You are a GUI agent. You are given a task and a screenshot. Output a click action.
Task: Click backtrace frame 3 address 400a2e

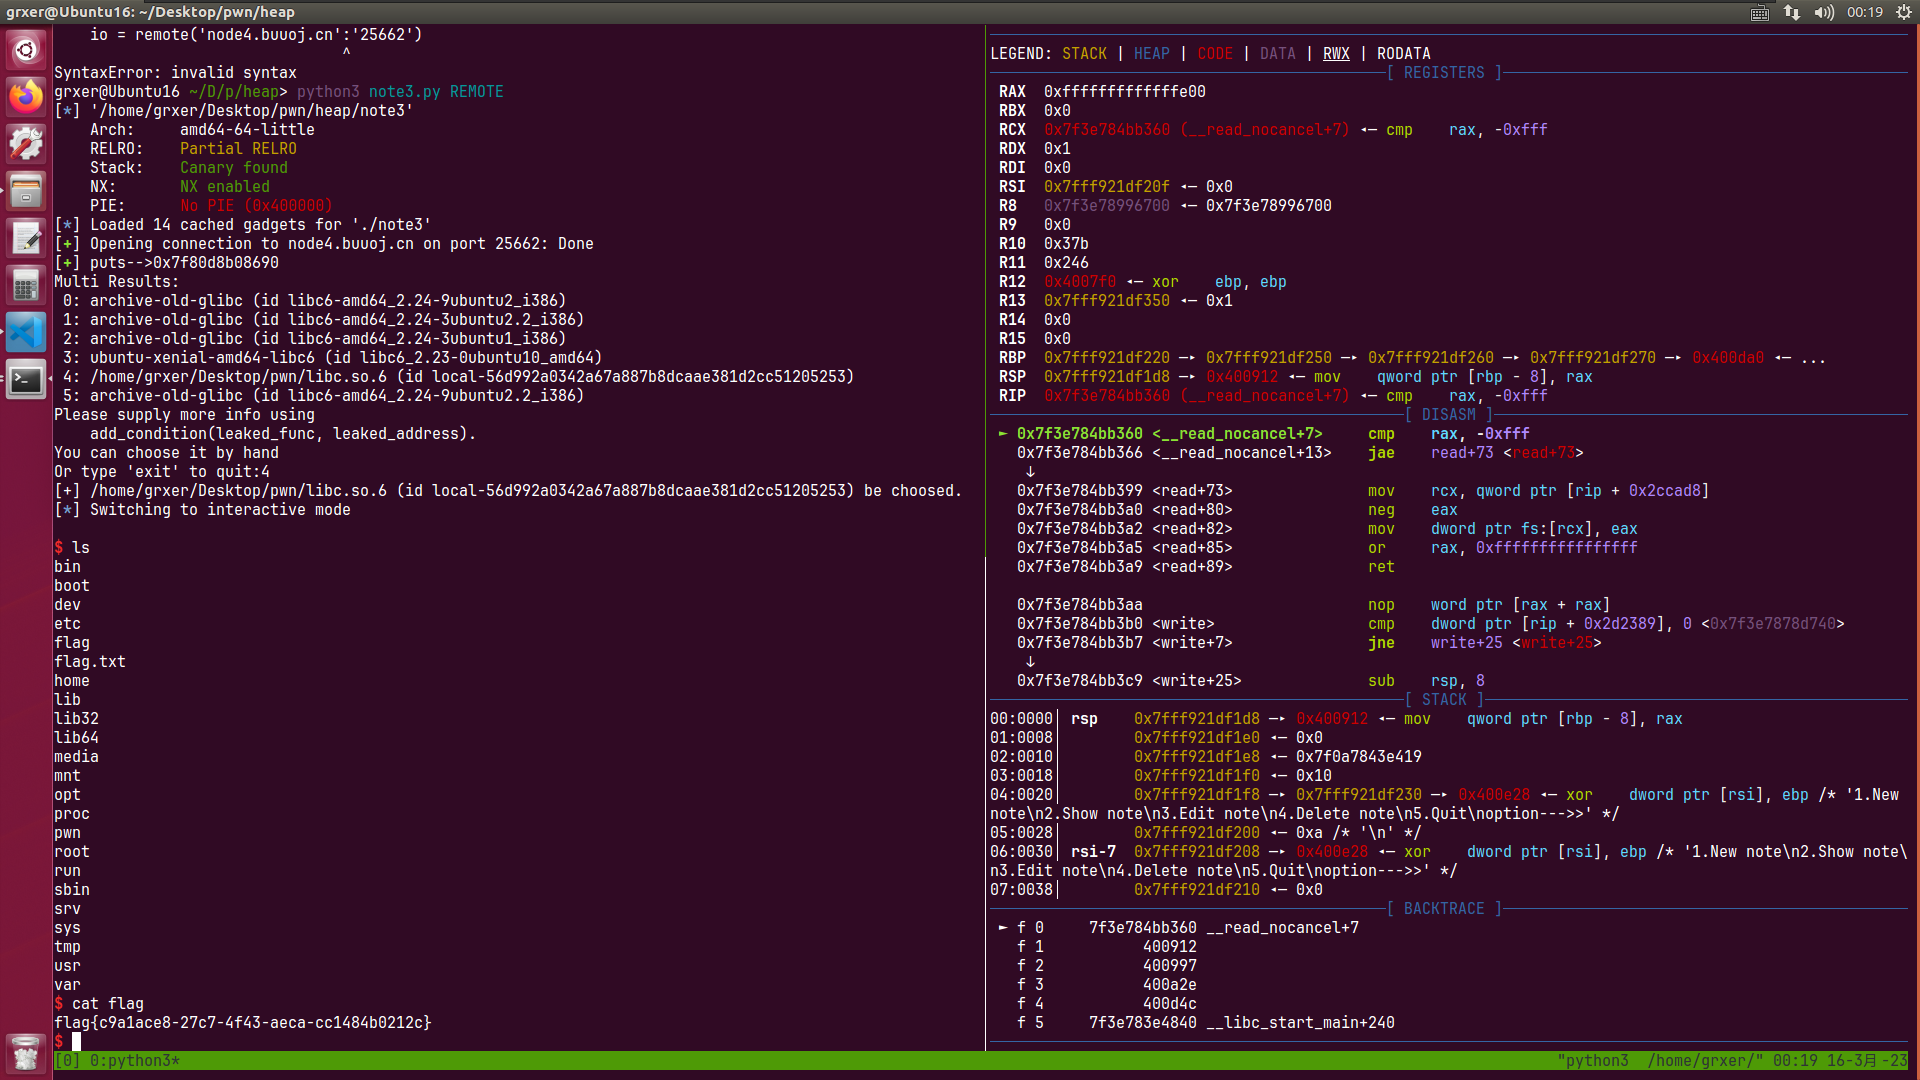tap(1170, 985)
